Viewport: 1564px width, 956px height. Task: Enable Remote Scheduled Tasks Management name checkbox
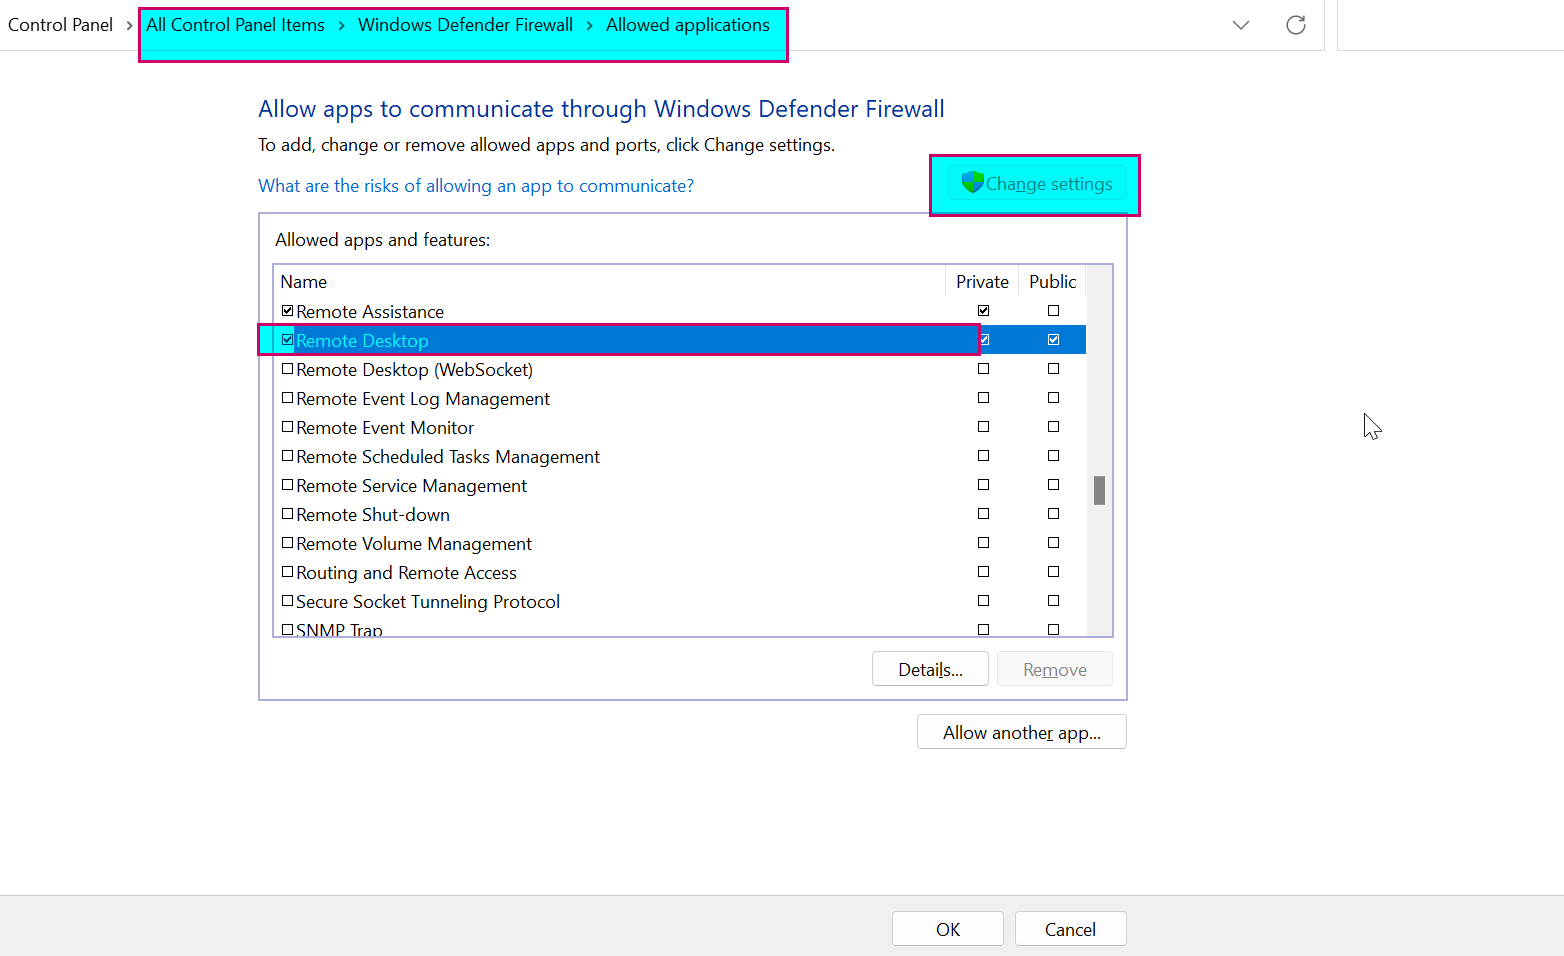(287, 456)
